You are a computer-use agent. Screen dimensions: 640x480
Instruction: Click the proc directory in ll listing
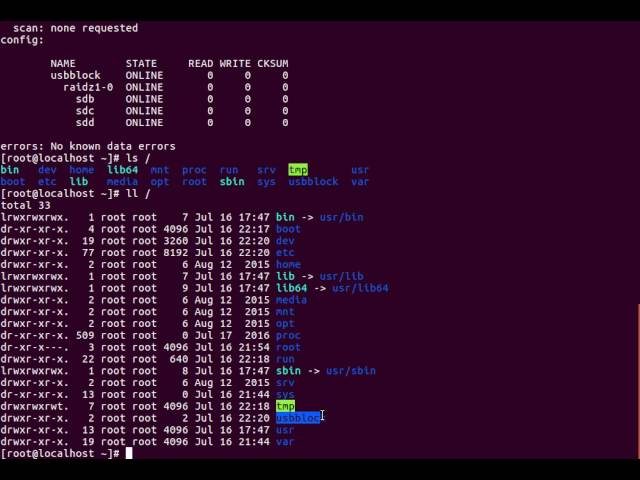(x=288, y=336)
